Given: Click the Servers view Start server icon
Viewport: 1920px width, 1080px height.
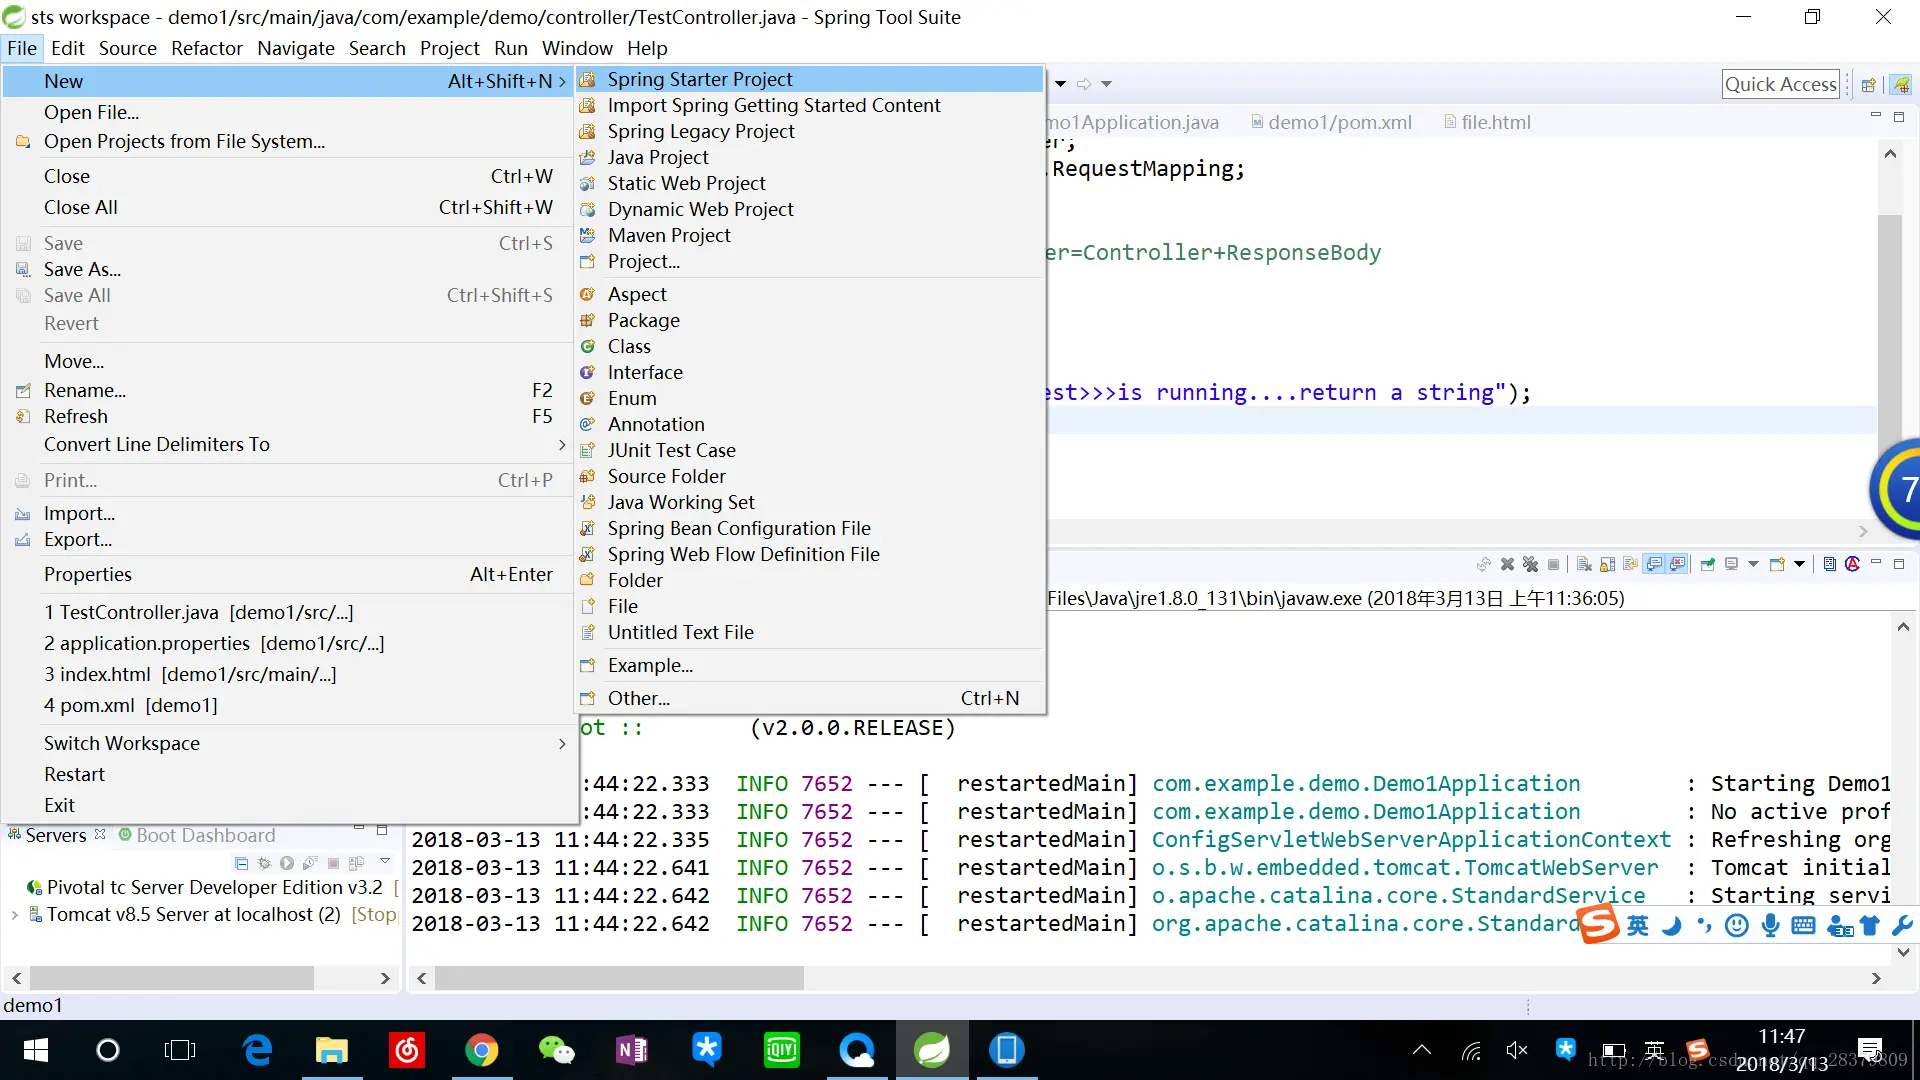Looking at the screenshot, I should [287, 863].
